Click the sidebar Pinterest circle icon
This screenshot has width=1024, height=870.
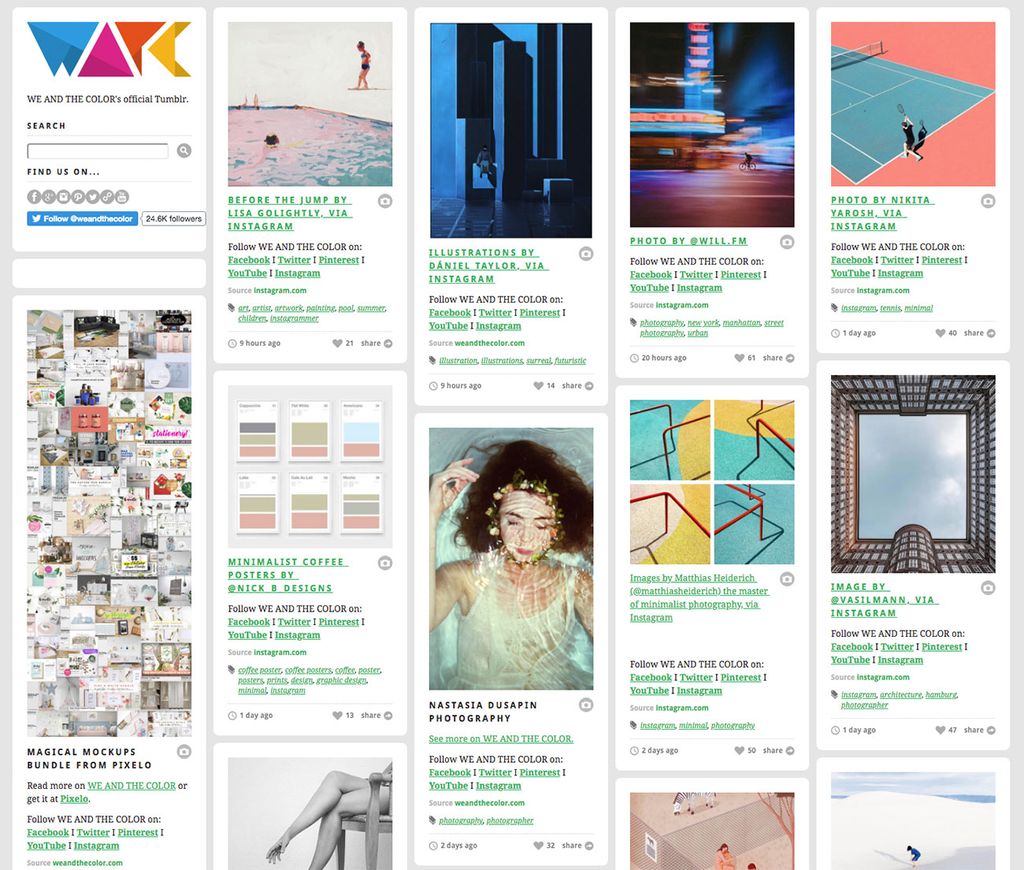(x=78, y=196)
